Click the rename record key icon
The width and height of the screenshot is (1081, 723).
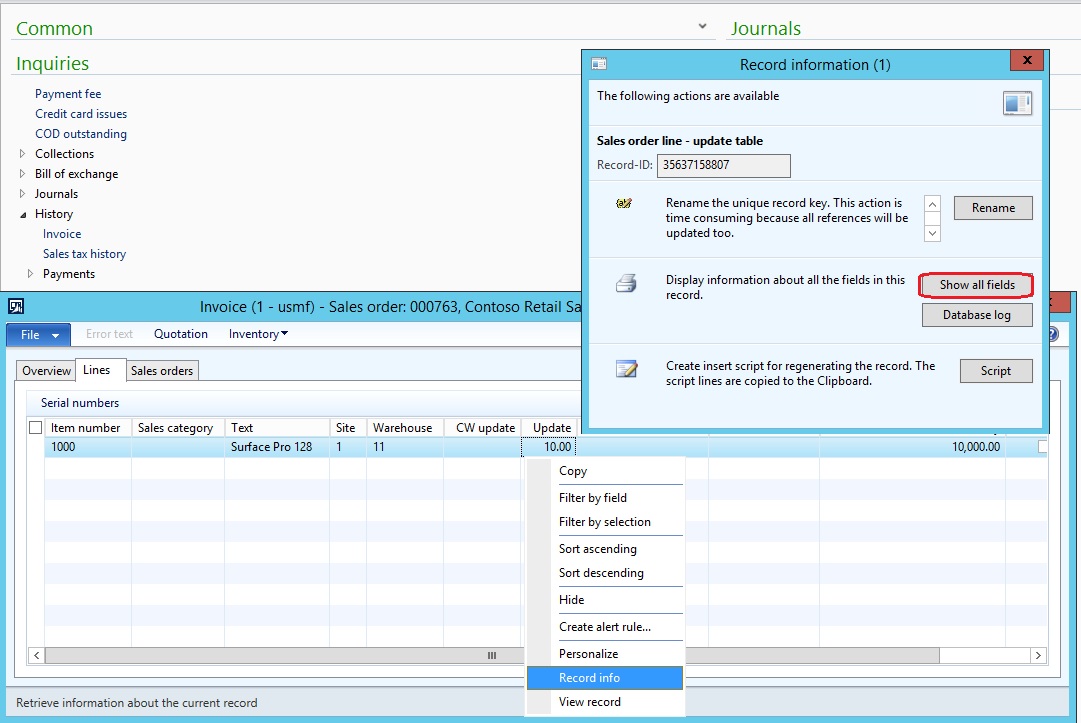click(626, 202)
